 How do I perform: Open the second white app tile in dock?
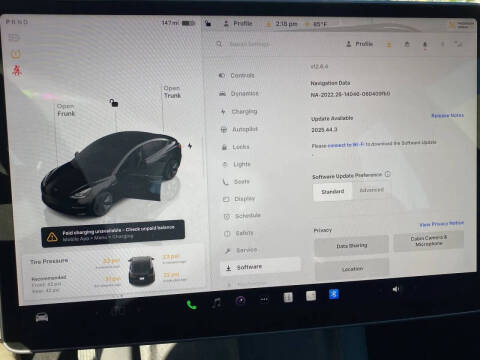311,296
